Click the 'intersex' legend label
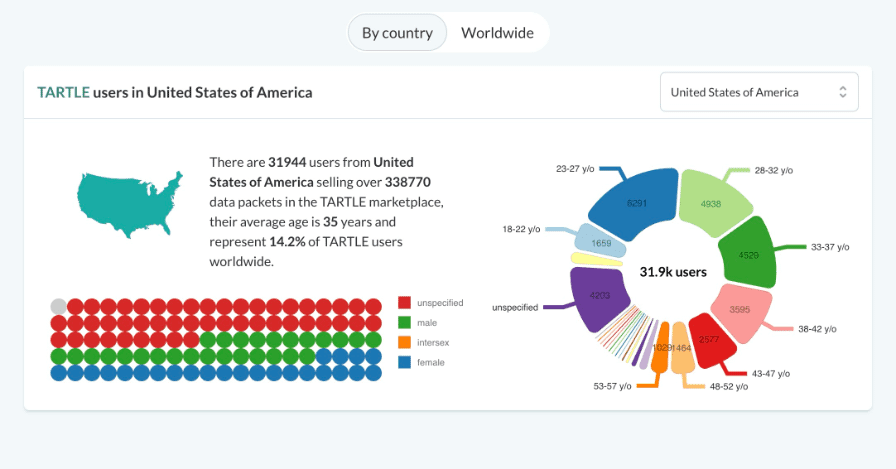 coord(433,343)
